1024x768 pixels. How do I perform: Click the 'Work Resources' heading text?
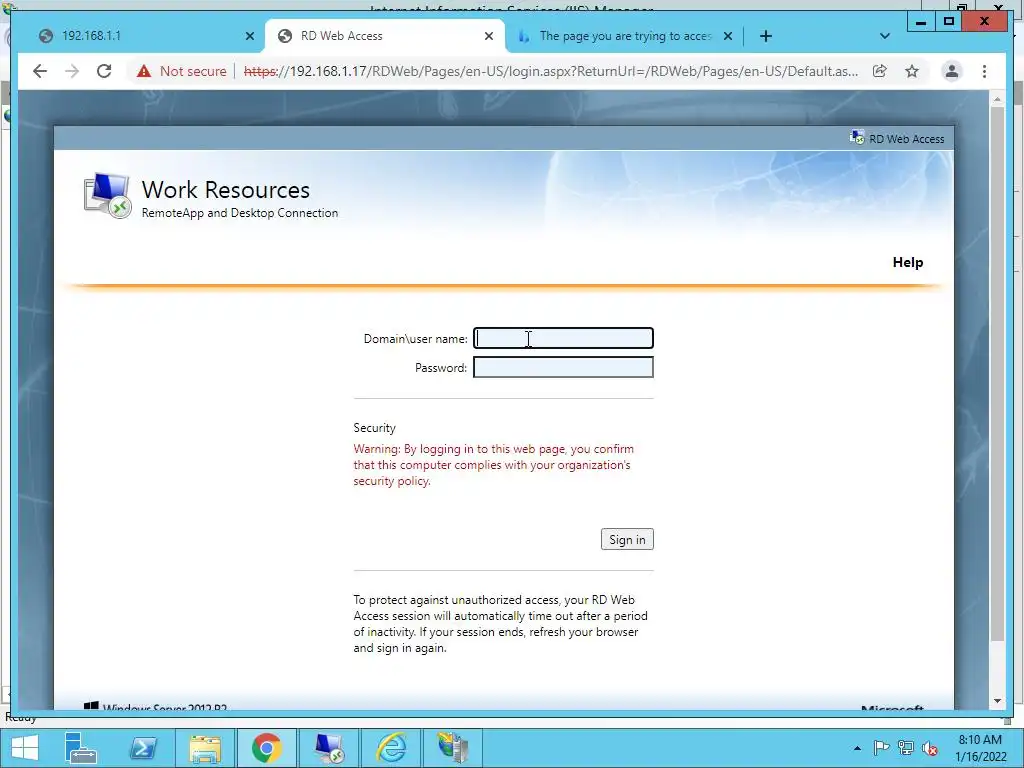click(226, 189)
